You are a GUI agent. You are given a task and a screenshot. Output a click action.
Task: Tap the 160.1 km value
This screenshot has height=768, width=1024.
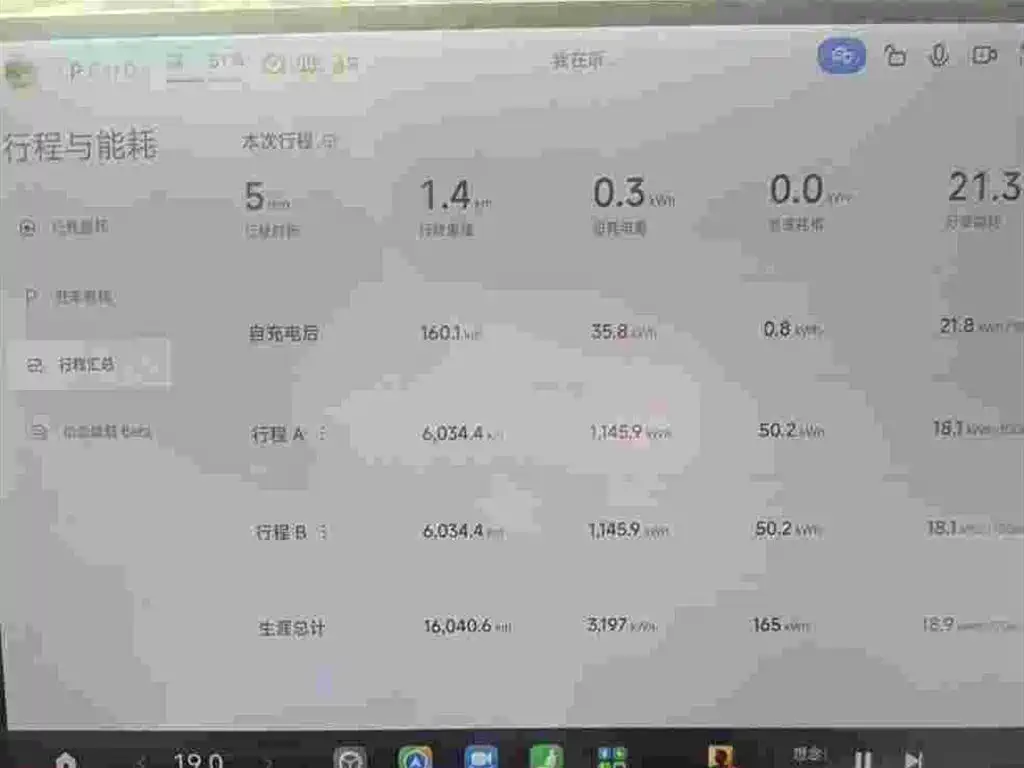click(451, 333)
